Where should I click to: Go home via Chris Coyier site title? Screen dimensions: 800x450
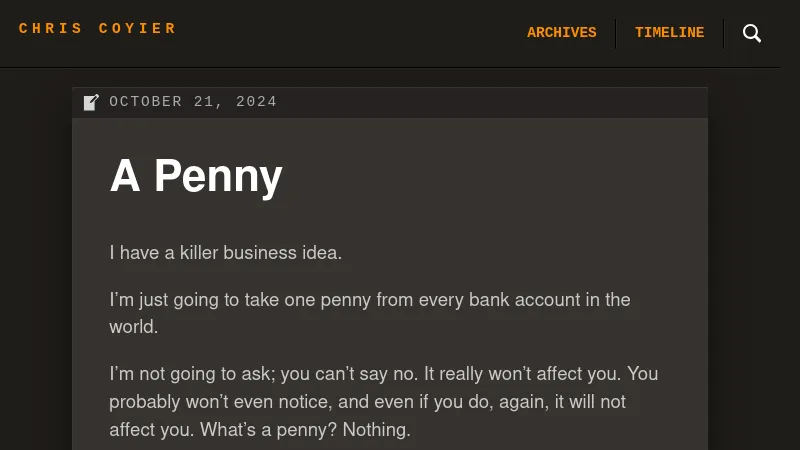[97, 29]
